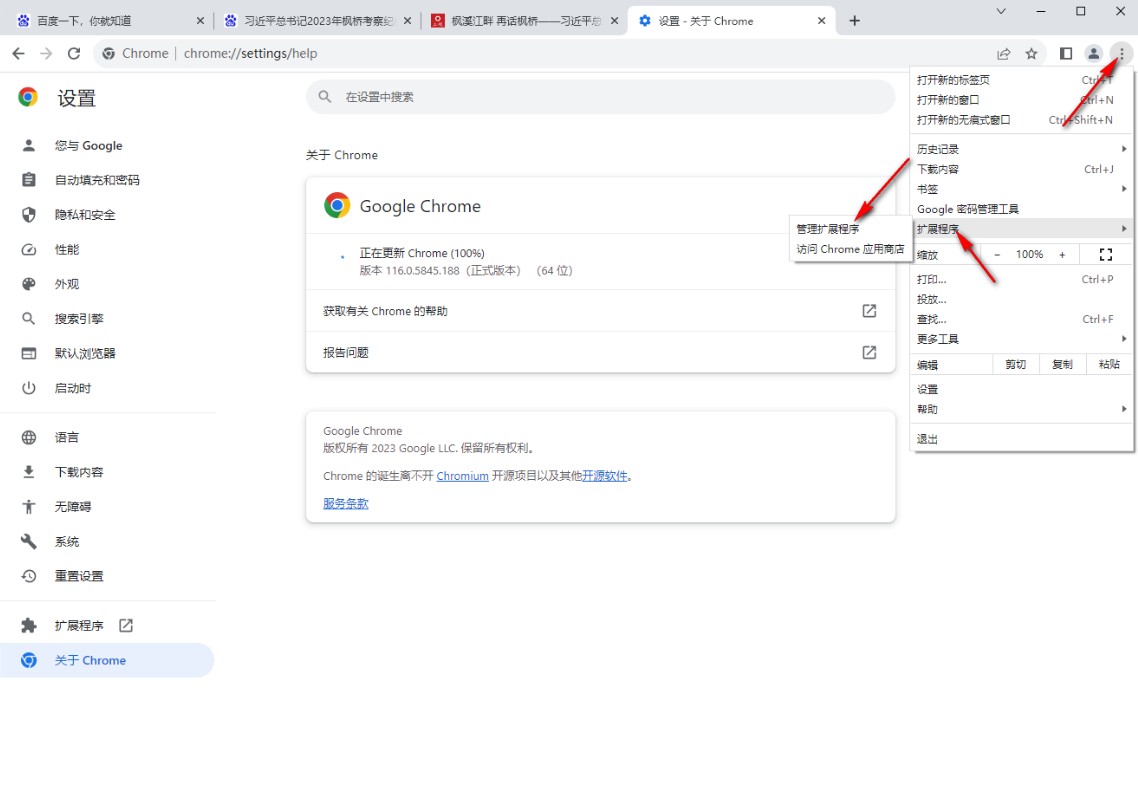
Task: Choose 打开新的无痕式窗口 menu item
Action: 1021,120
